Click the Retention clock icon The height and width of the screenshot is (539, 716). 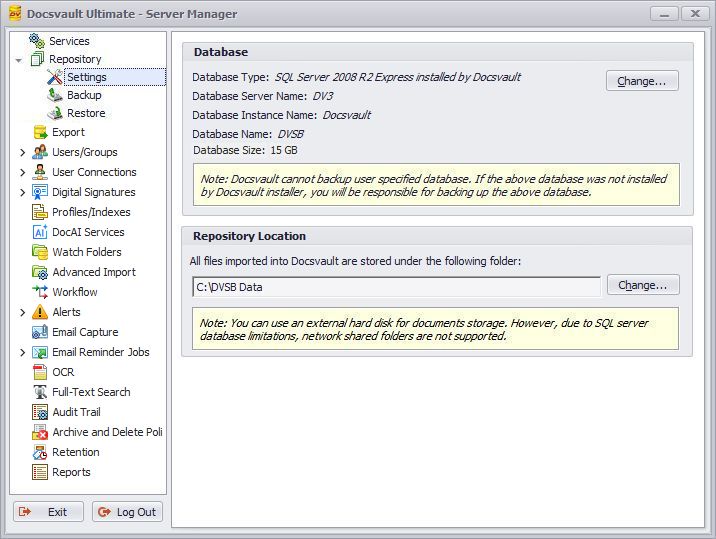[x=40, y=452]
